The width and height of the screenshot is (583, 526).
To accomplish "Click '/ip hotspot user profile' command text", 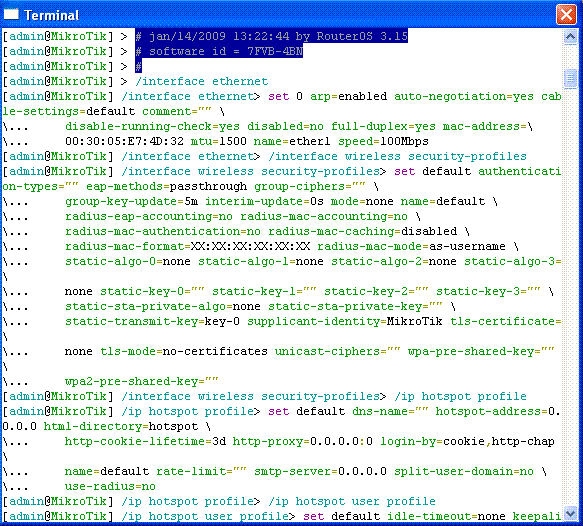I will 351,501.
